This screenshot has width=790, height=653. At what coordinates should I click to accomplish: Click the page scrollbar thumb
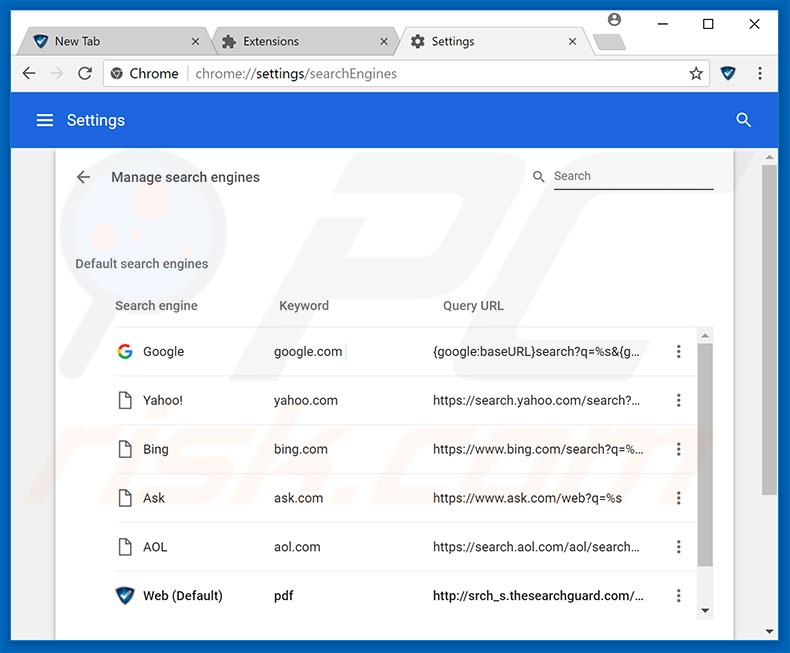pyautogui.click(x=769, y=330)
